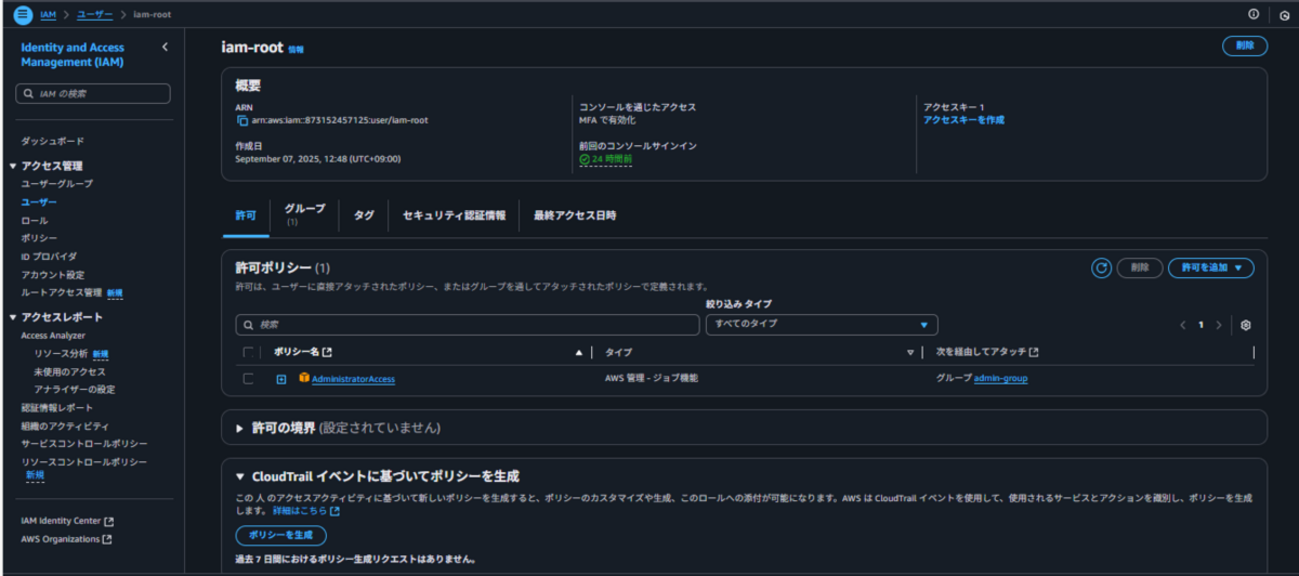Open アカウント設定 in the sidebar

click(53, 275)
